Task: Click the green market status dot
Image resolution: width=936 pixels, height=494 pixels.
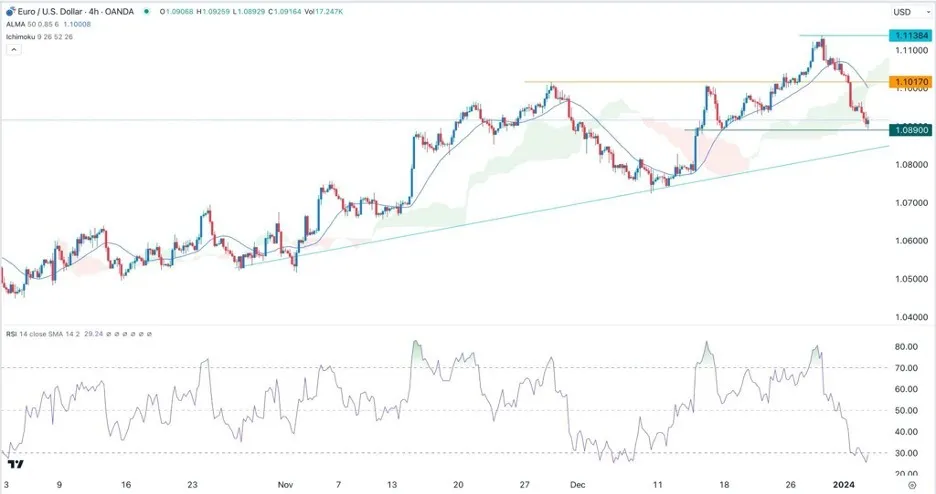Action: [146, 11]
